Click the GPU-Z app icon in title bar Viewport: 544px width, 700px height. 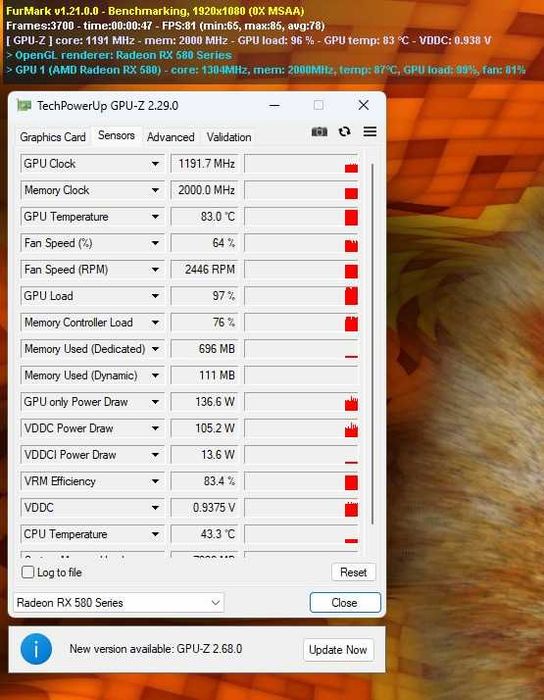click(24, 106)
